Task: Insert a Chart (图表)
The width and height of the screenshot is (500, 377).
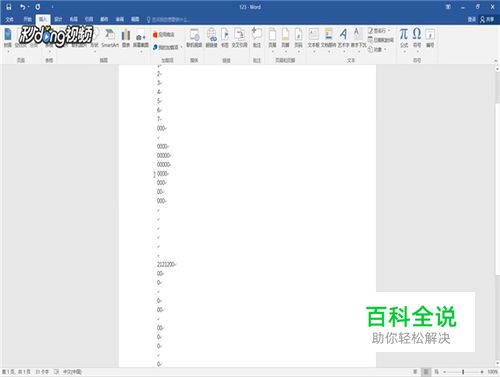Action: pos(126,38)
